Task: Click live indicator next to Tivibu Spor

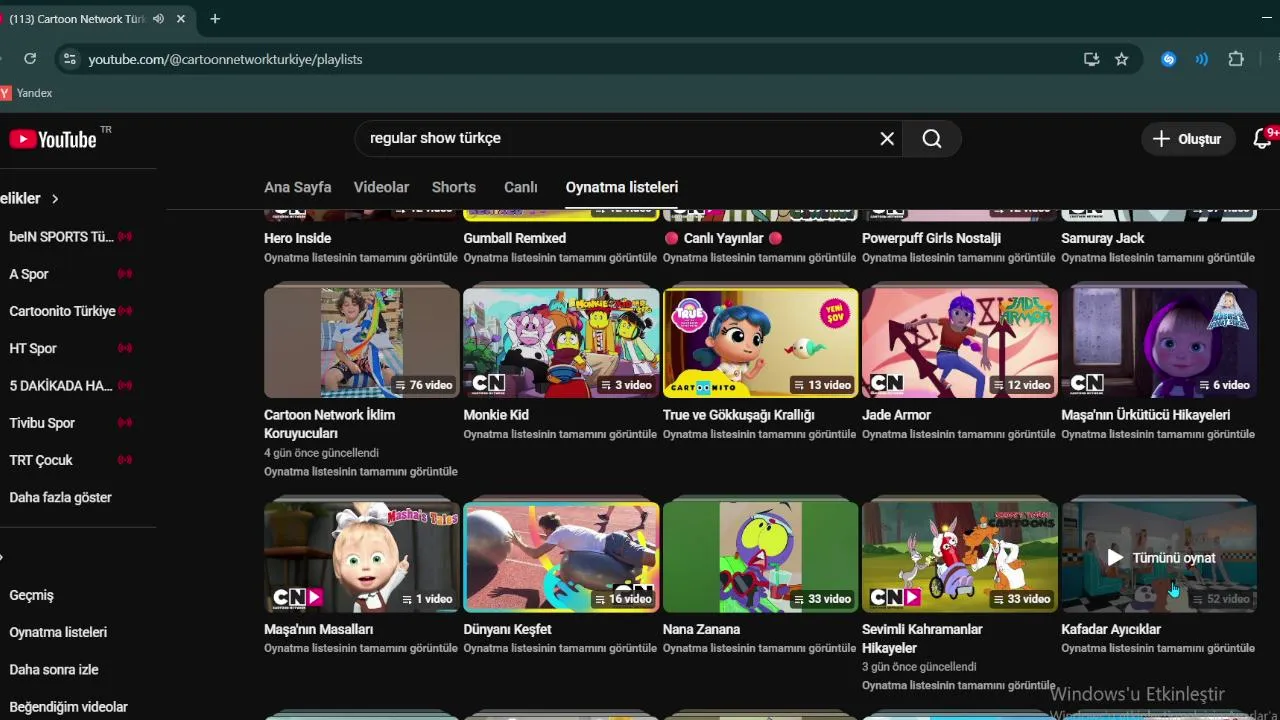Action: click(125, 423)
